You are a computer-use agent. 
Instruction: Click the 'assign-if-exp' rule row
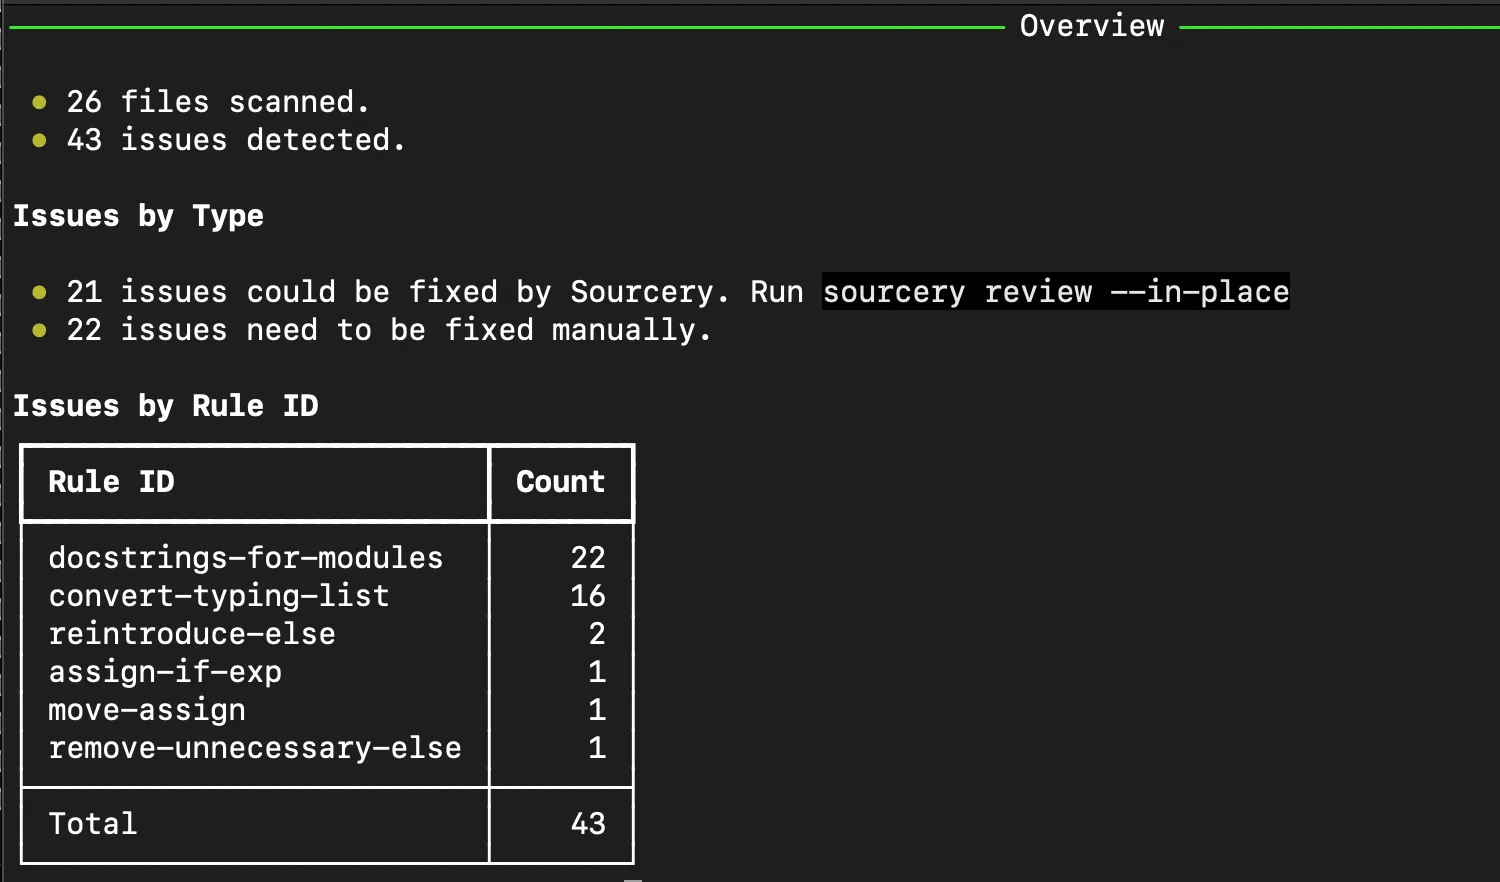[x=165, y=672]
